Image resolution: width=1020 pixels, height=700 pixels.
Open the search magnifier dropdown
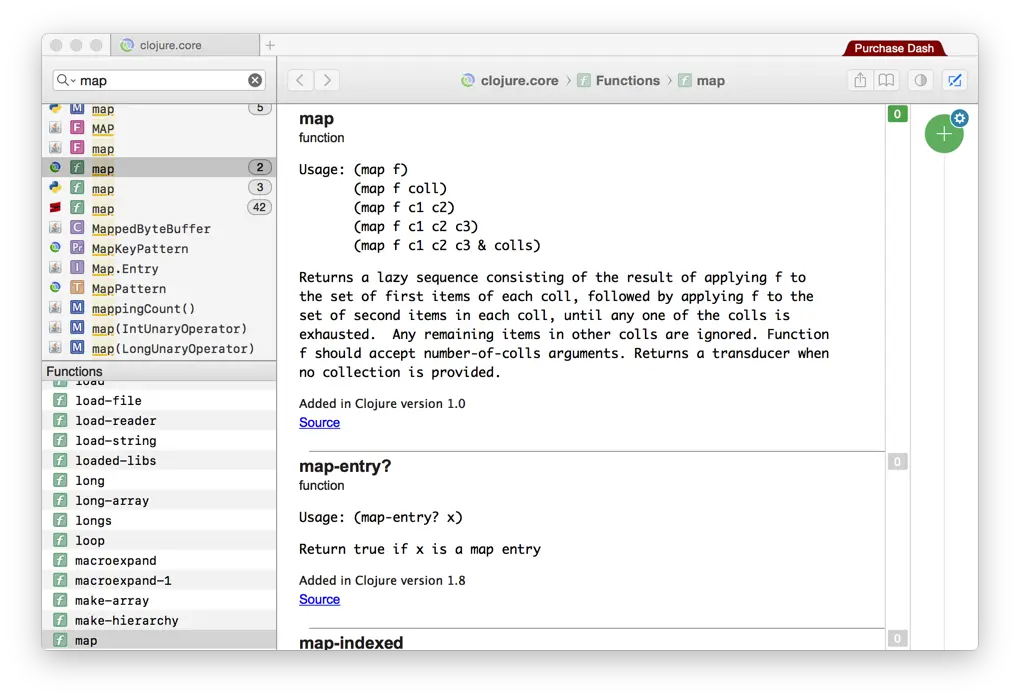tap(66, 80)
